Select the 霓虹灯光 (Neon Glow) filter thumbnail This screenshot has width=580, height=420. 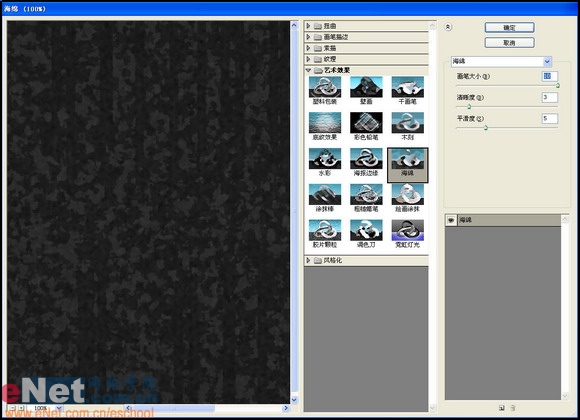[x=408, y=234]
